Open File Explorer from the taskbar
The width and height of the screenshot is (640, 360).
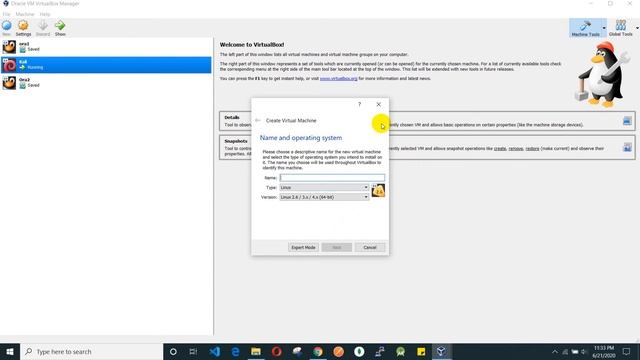pos(256,351)
